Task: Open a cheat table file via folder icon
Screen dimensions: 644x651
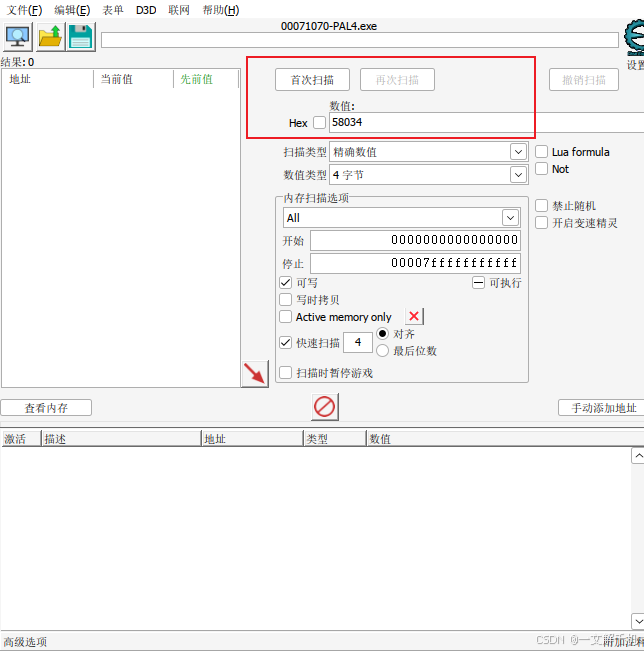Action: [x=50, y=37]
